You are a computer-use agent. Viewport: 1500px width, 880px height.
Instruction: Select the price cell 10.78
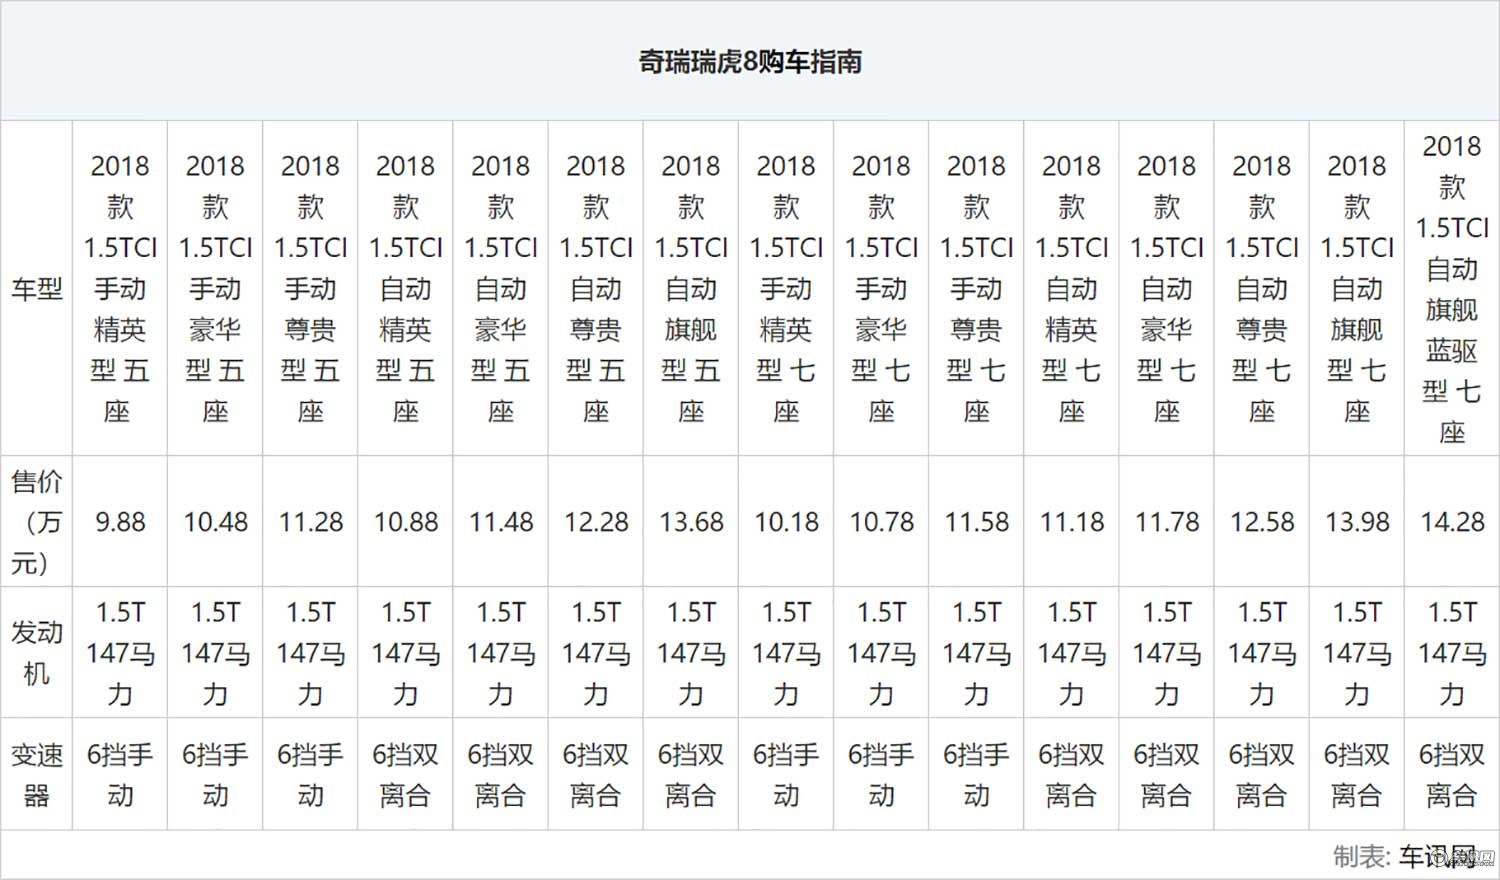[x=881, y=522]
